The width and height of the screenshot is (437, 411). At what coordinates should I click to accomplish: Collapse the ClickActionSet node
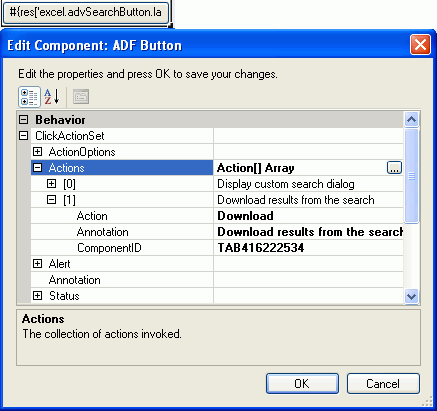(x=24, y=136)
